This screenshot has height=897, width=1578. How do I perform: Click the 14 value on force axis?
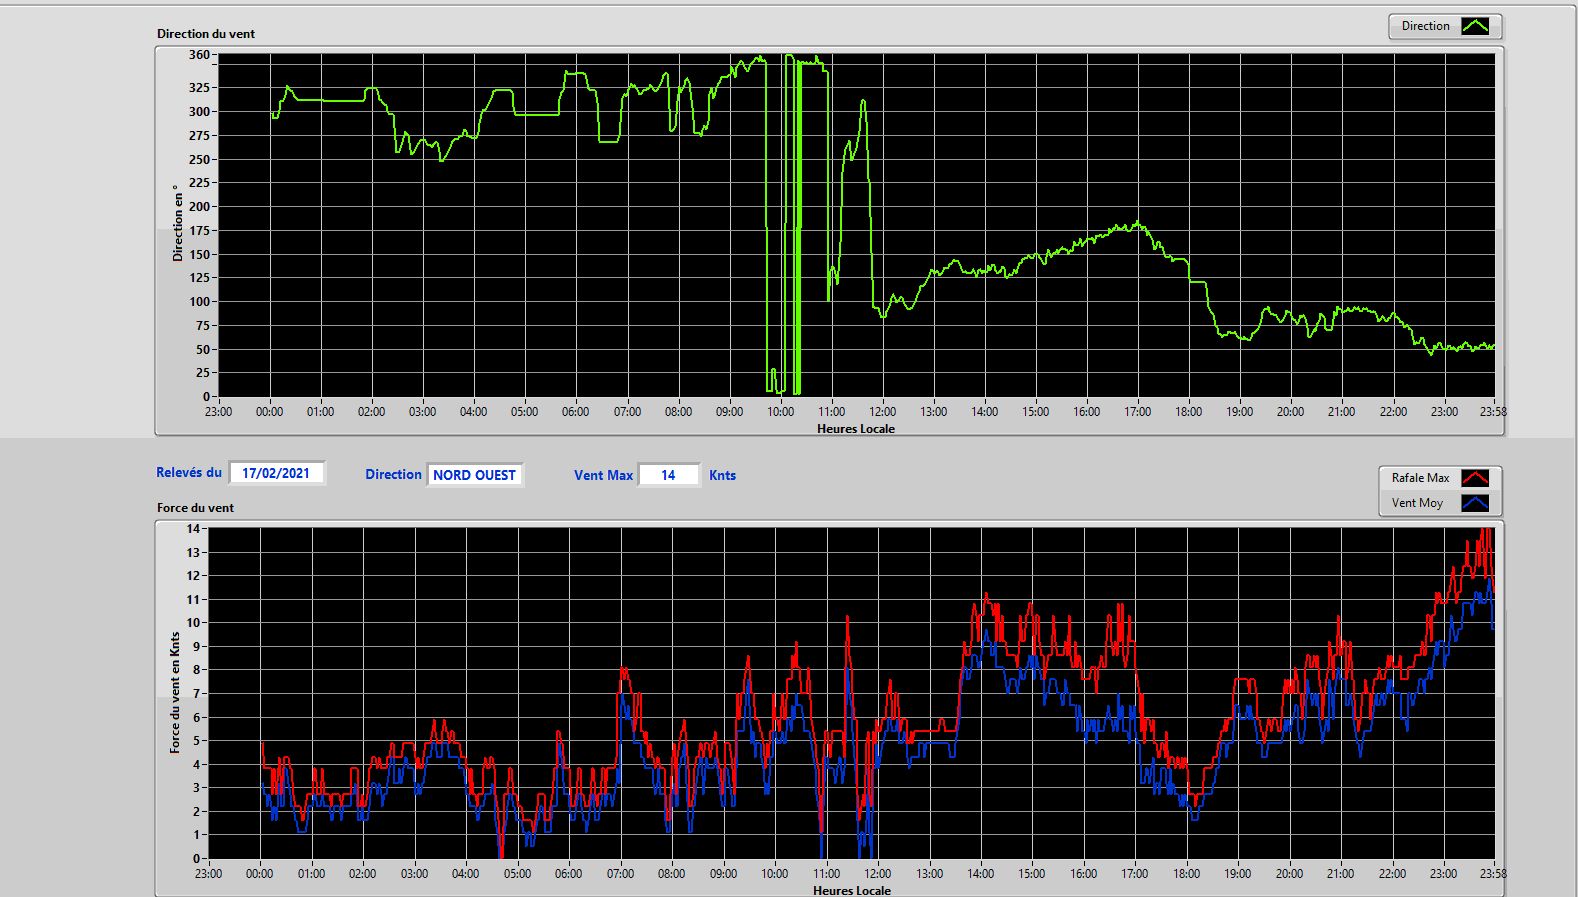pos(193,529)
